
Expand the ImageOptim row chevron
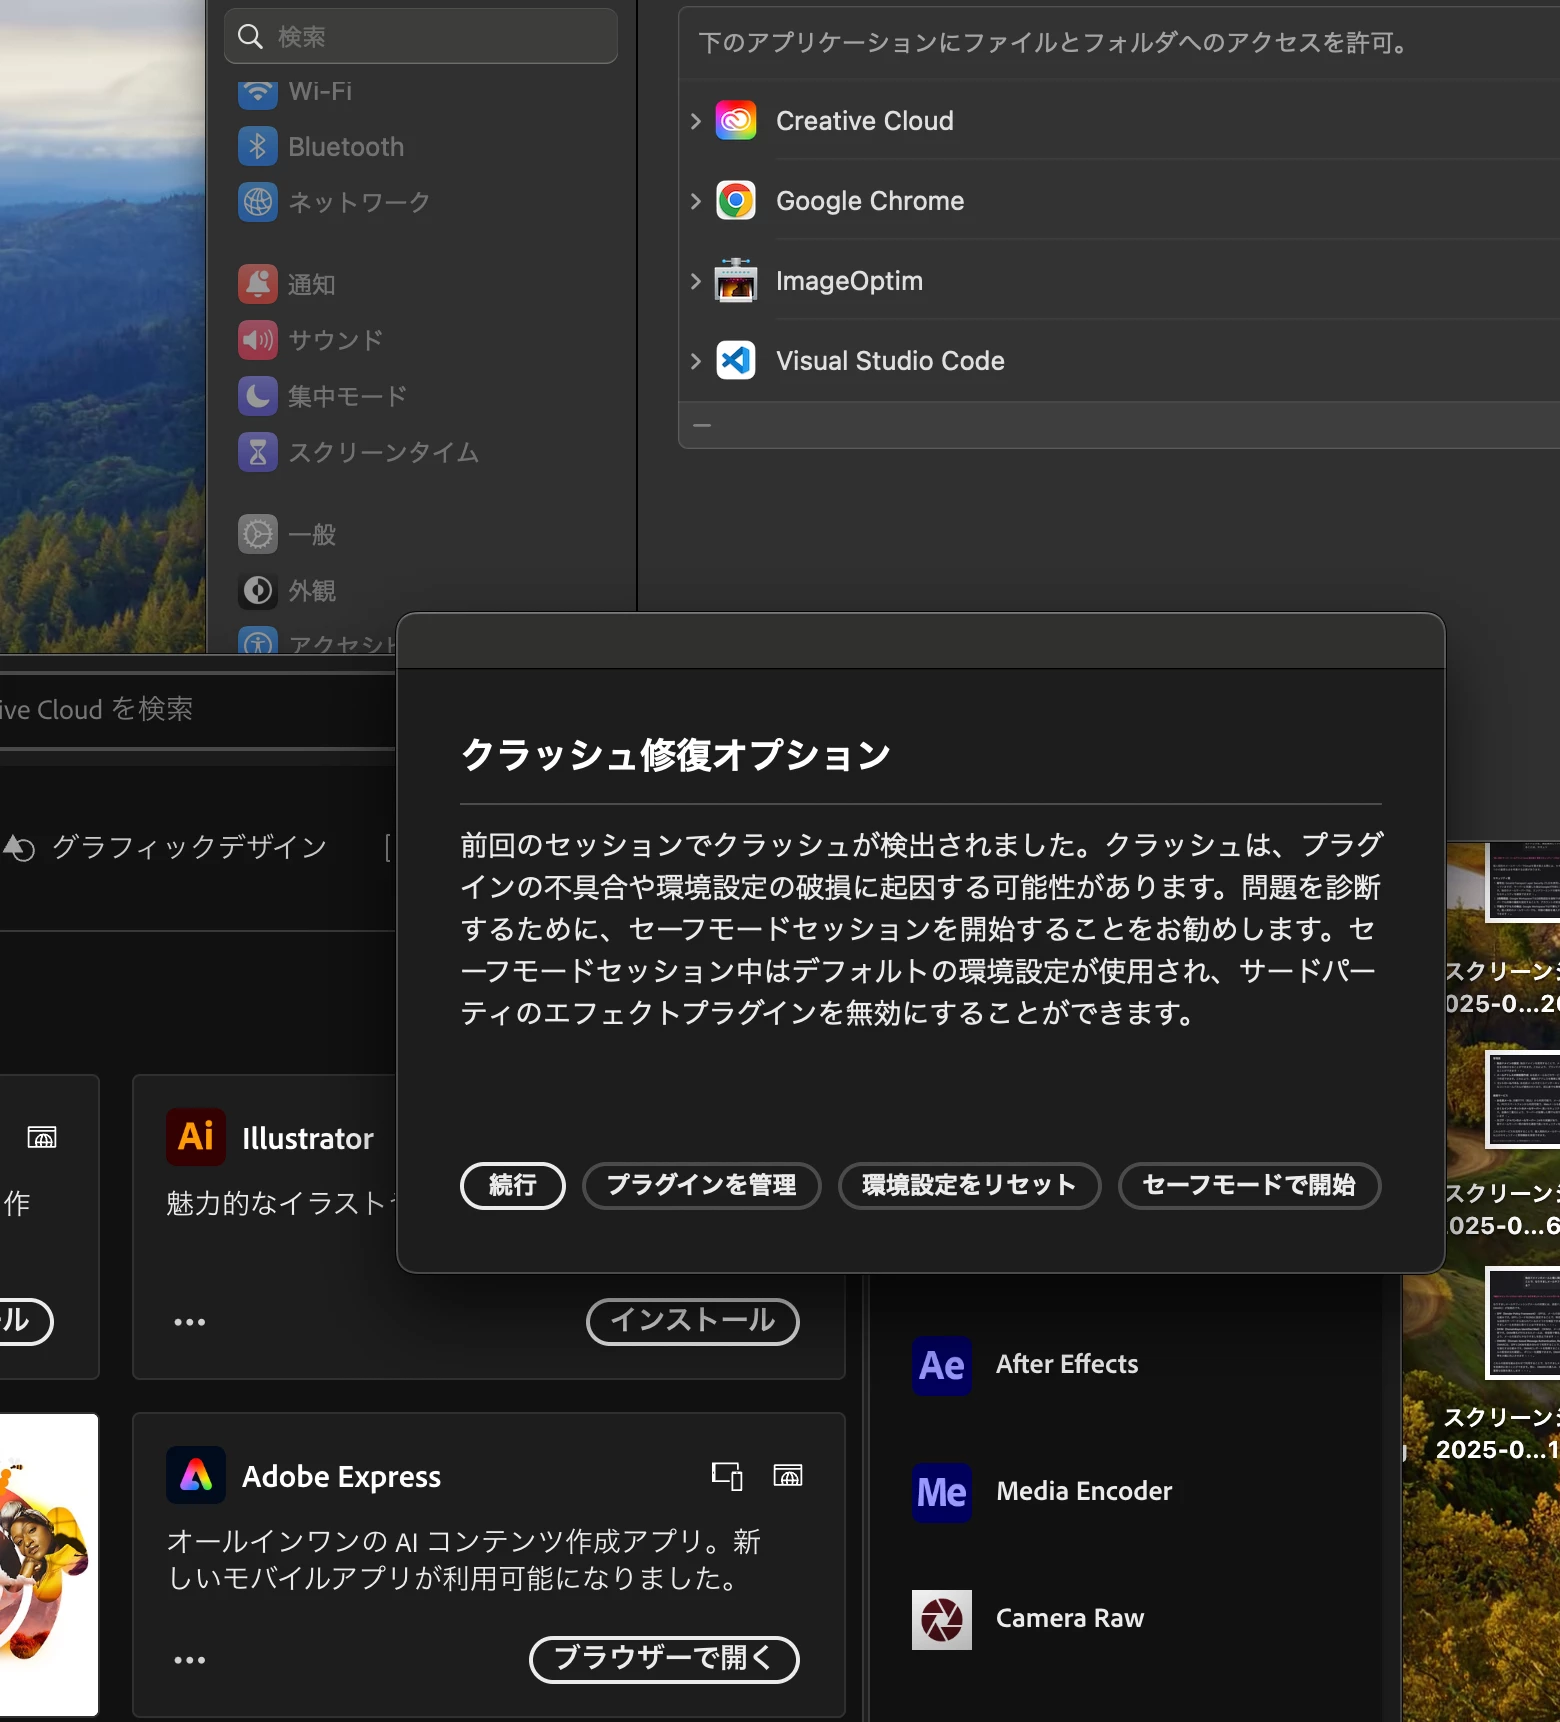(x=696, y=281)
